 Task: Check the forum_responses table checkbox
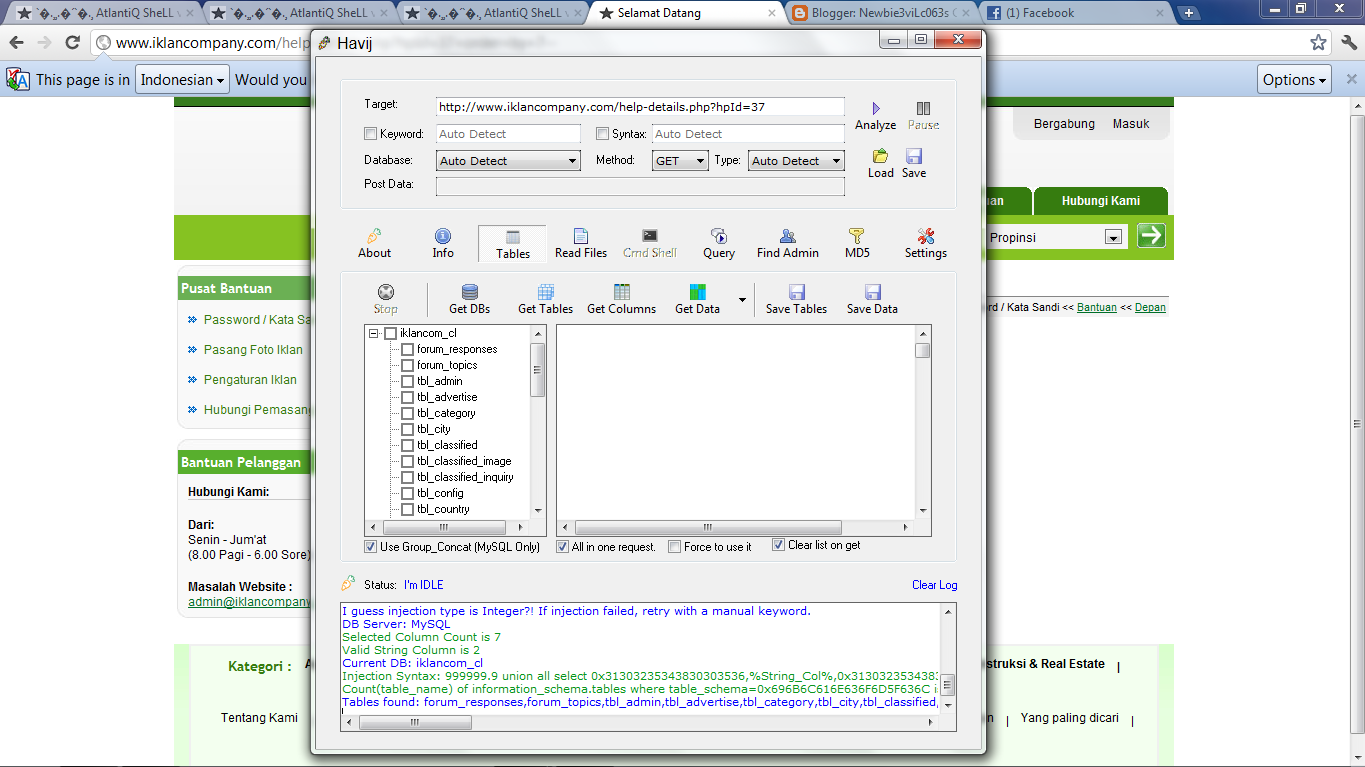407,349
